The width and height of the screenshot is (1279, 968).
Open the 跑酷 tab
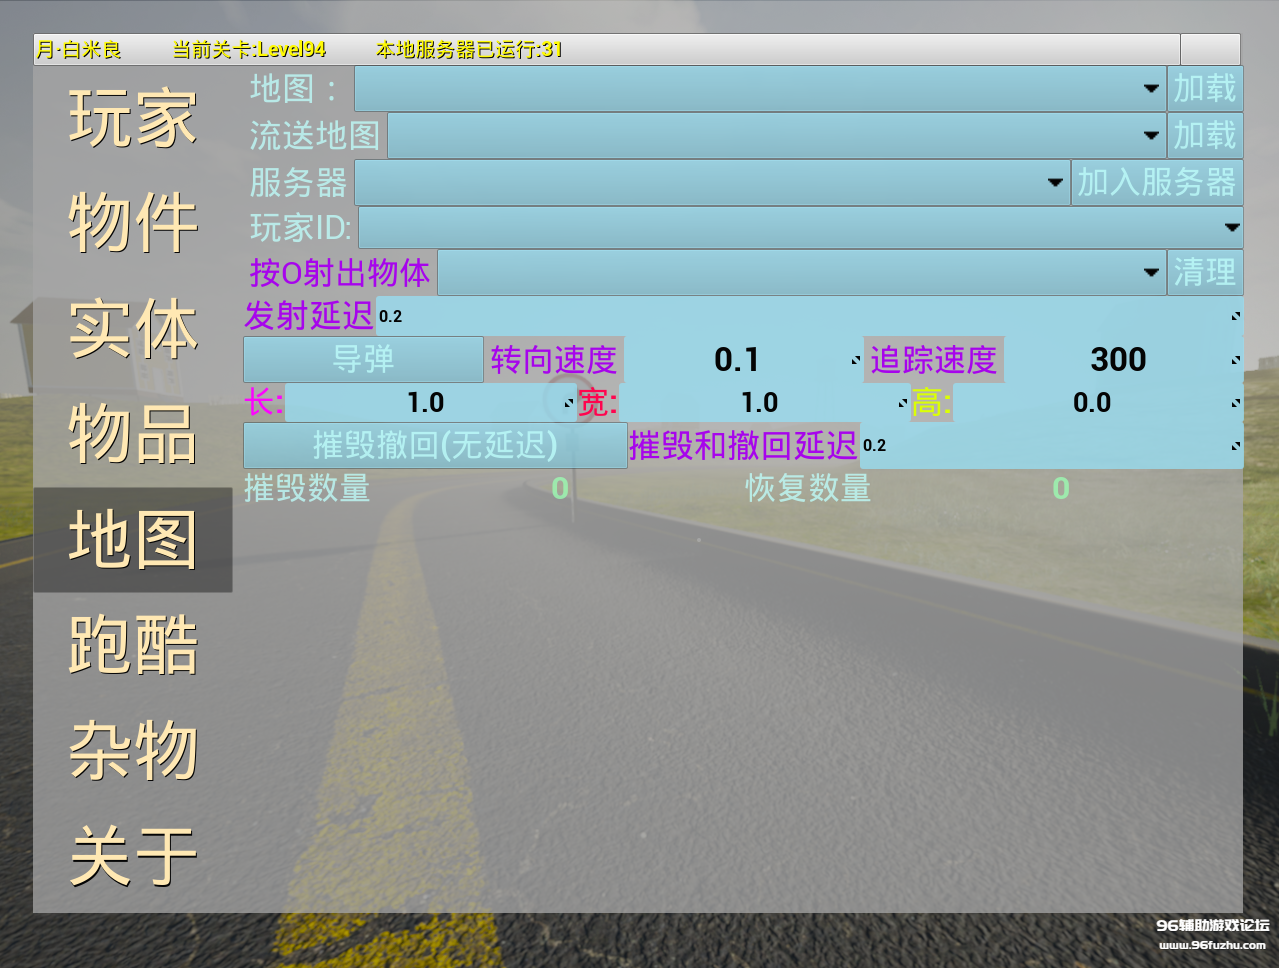(133, 645)
